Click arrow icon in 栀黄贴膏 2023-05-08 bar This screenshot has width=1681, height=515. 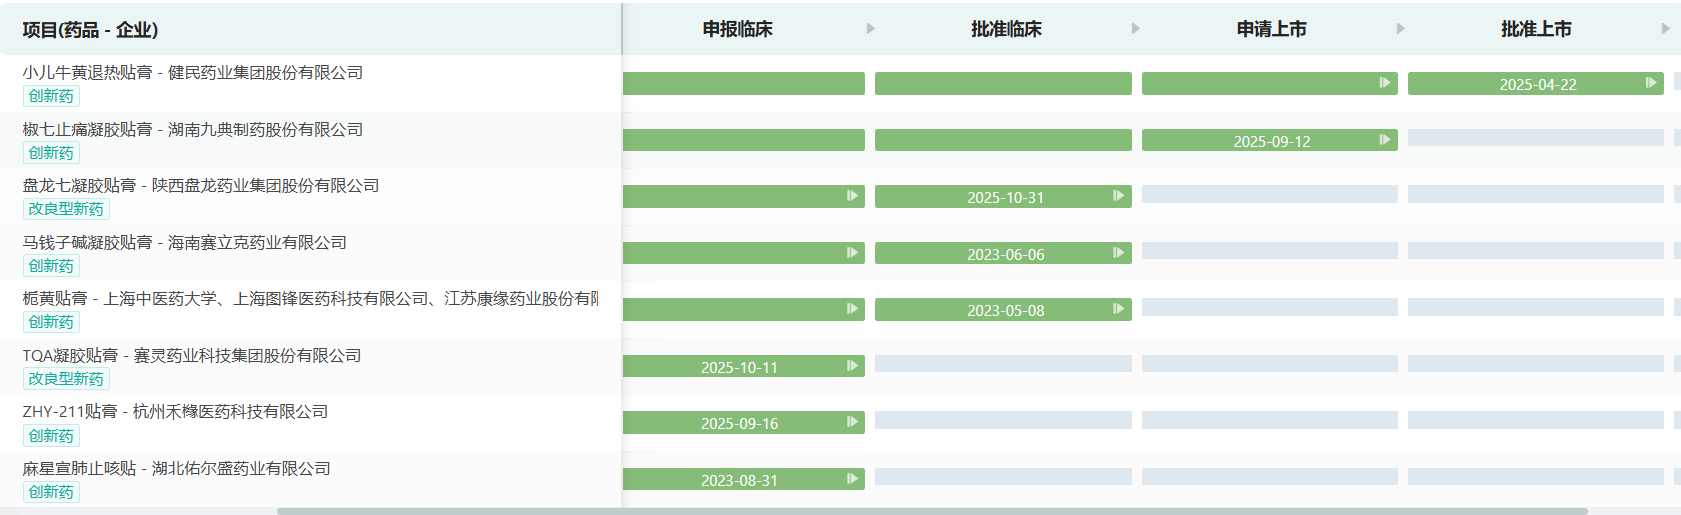coord(1119,309)
